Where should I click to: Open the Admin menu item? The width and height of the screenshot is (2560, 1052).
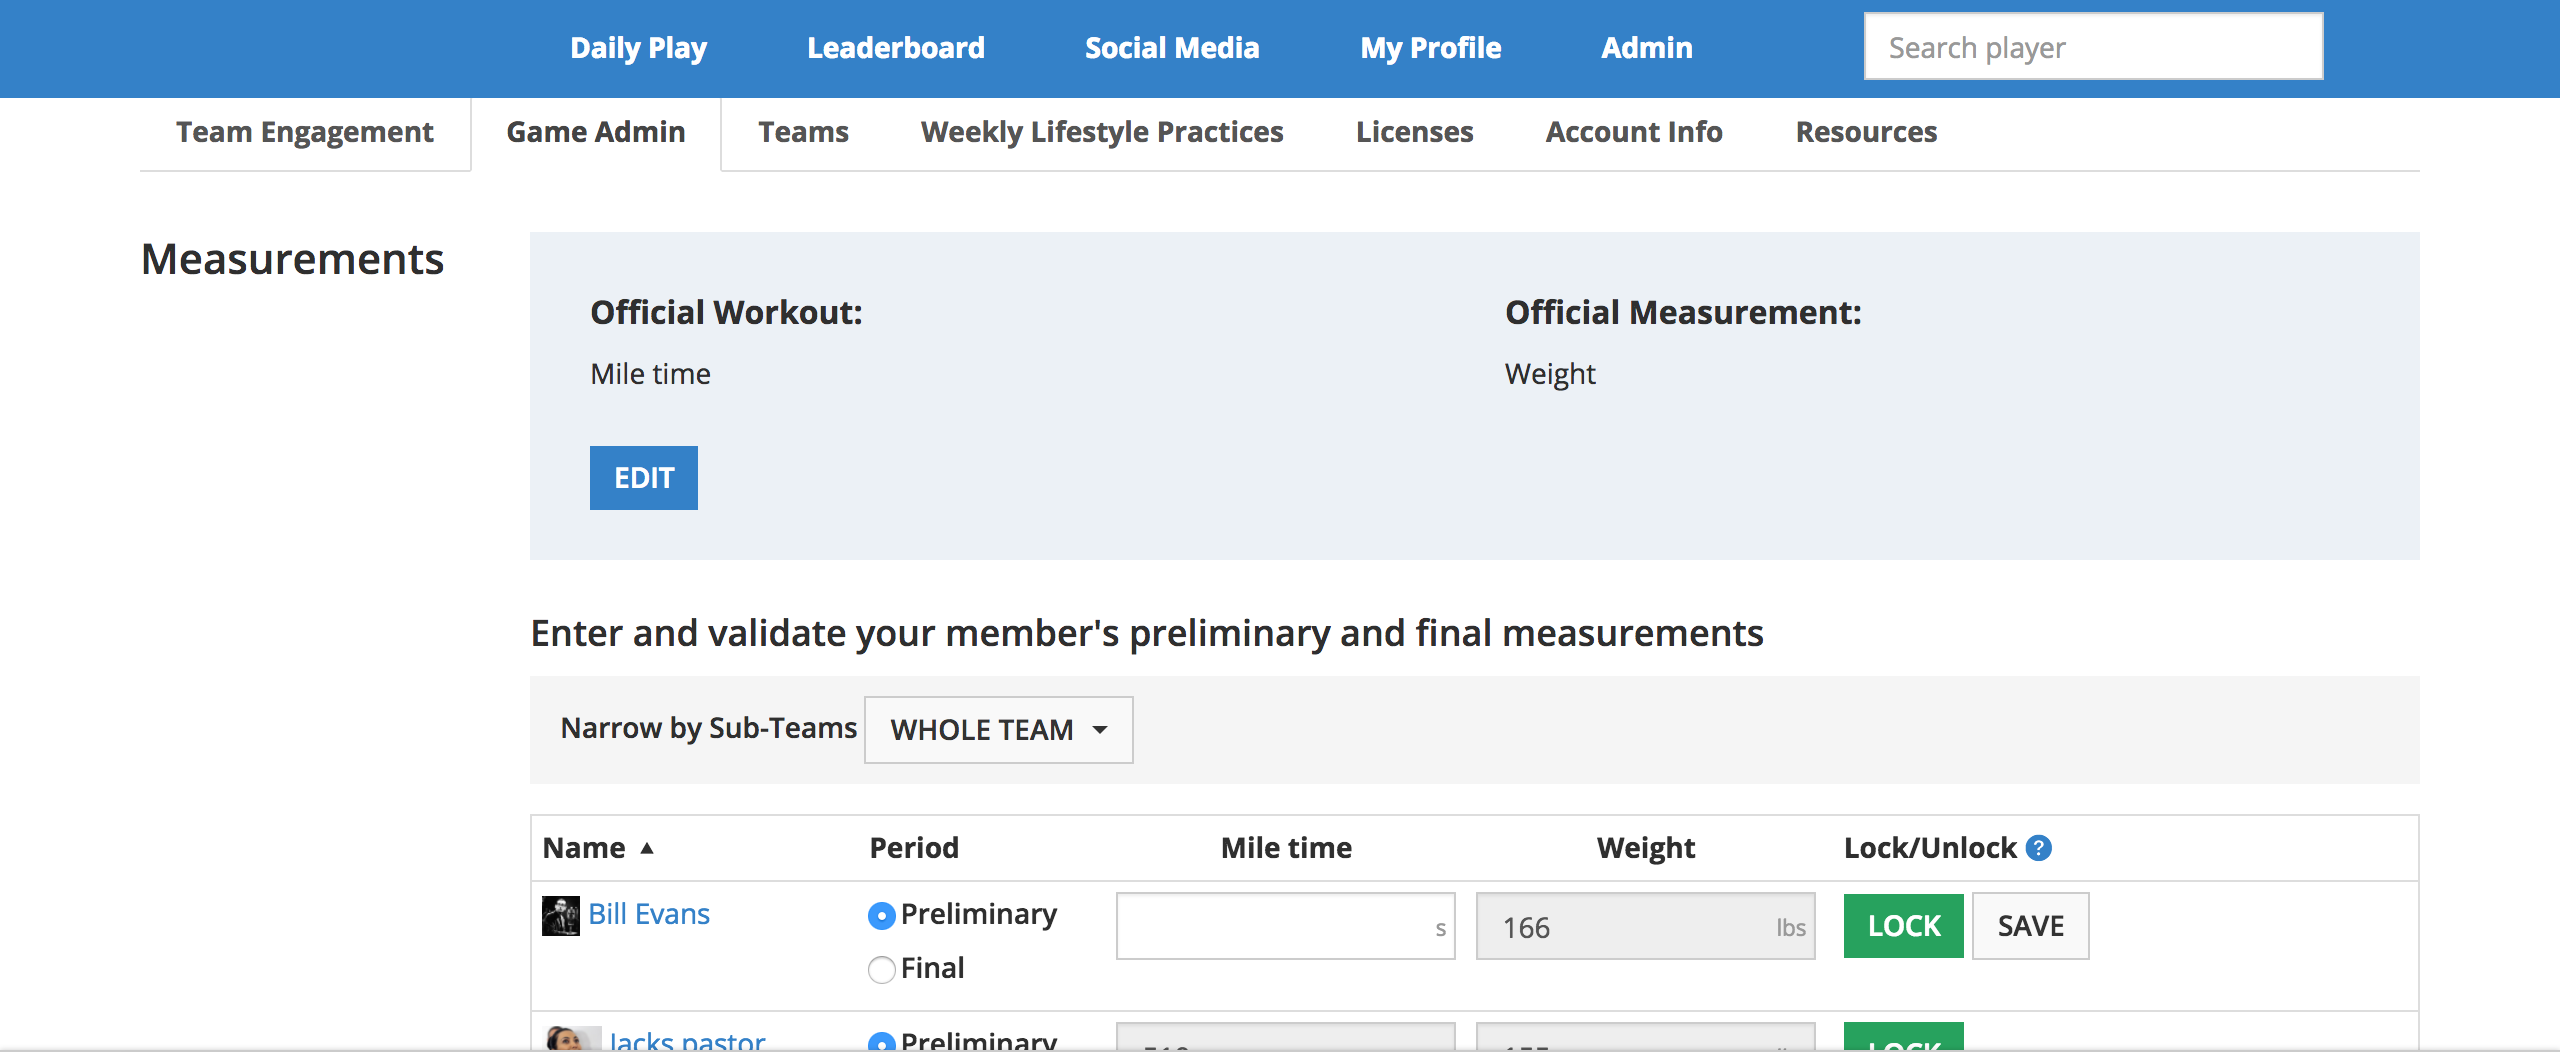pos(1647,48)
